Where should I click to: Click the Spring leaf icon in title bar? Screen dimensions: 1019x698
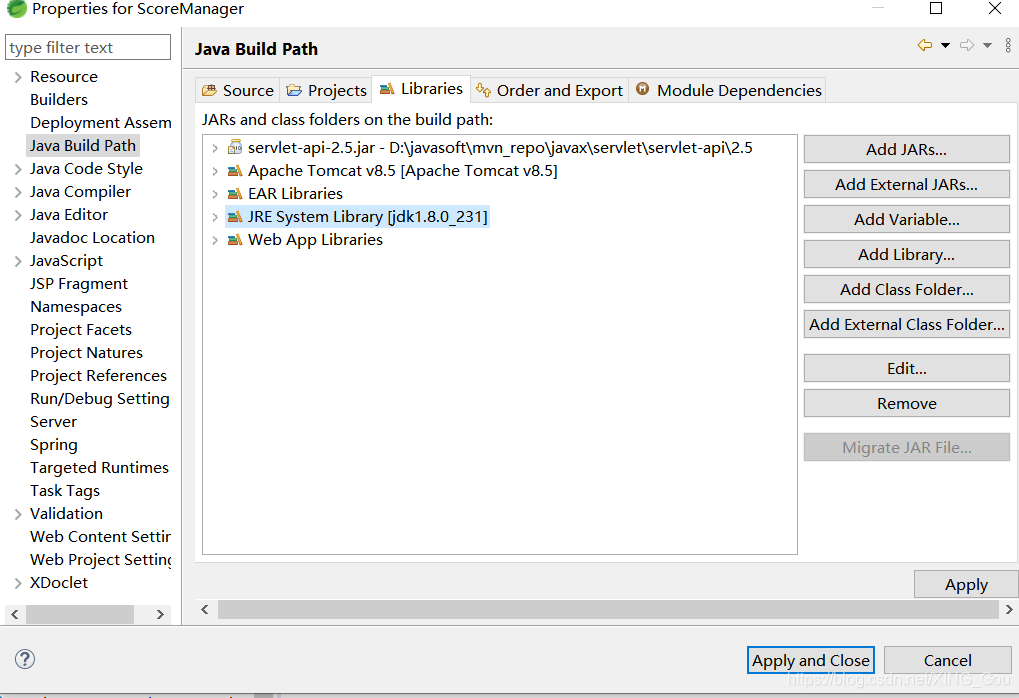[16, 8]
